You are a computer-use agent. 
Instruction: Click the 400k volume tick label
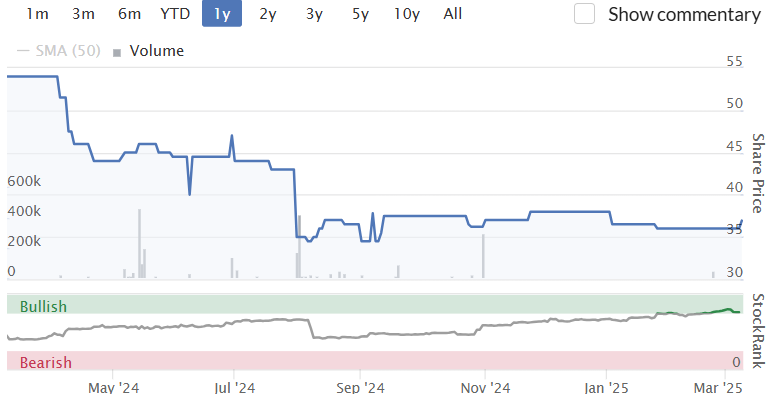24,211
